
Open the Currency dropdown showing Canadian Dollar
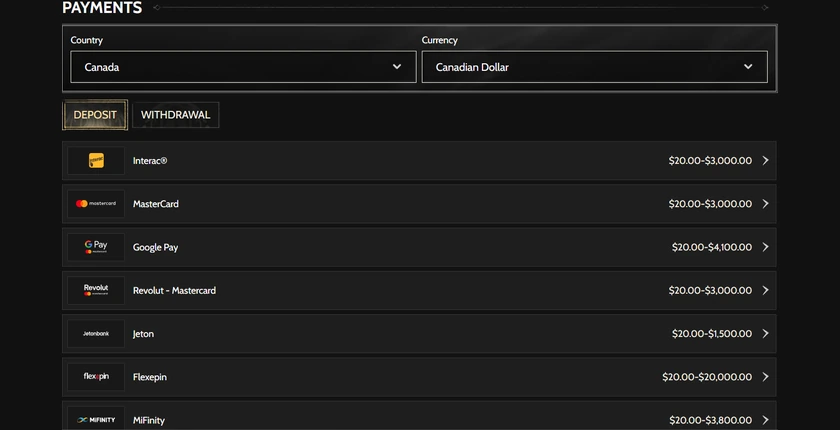pos(595,67)
